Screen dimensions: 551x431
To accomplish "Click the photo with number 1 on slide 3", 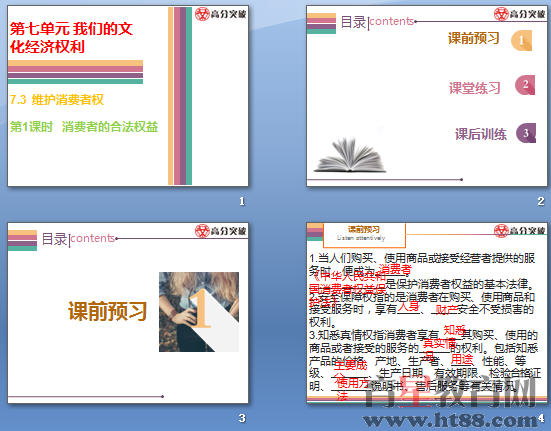I will point(199,312).
